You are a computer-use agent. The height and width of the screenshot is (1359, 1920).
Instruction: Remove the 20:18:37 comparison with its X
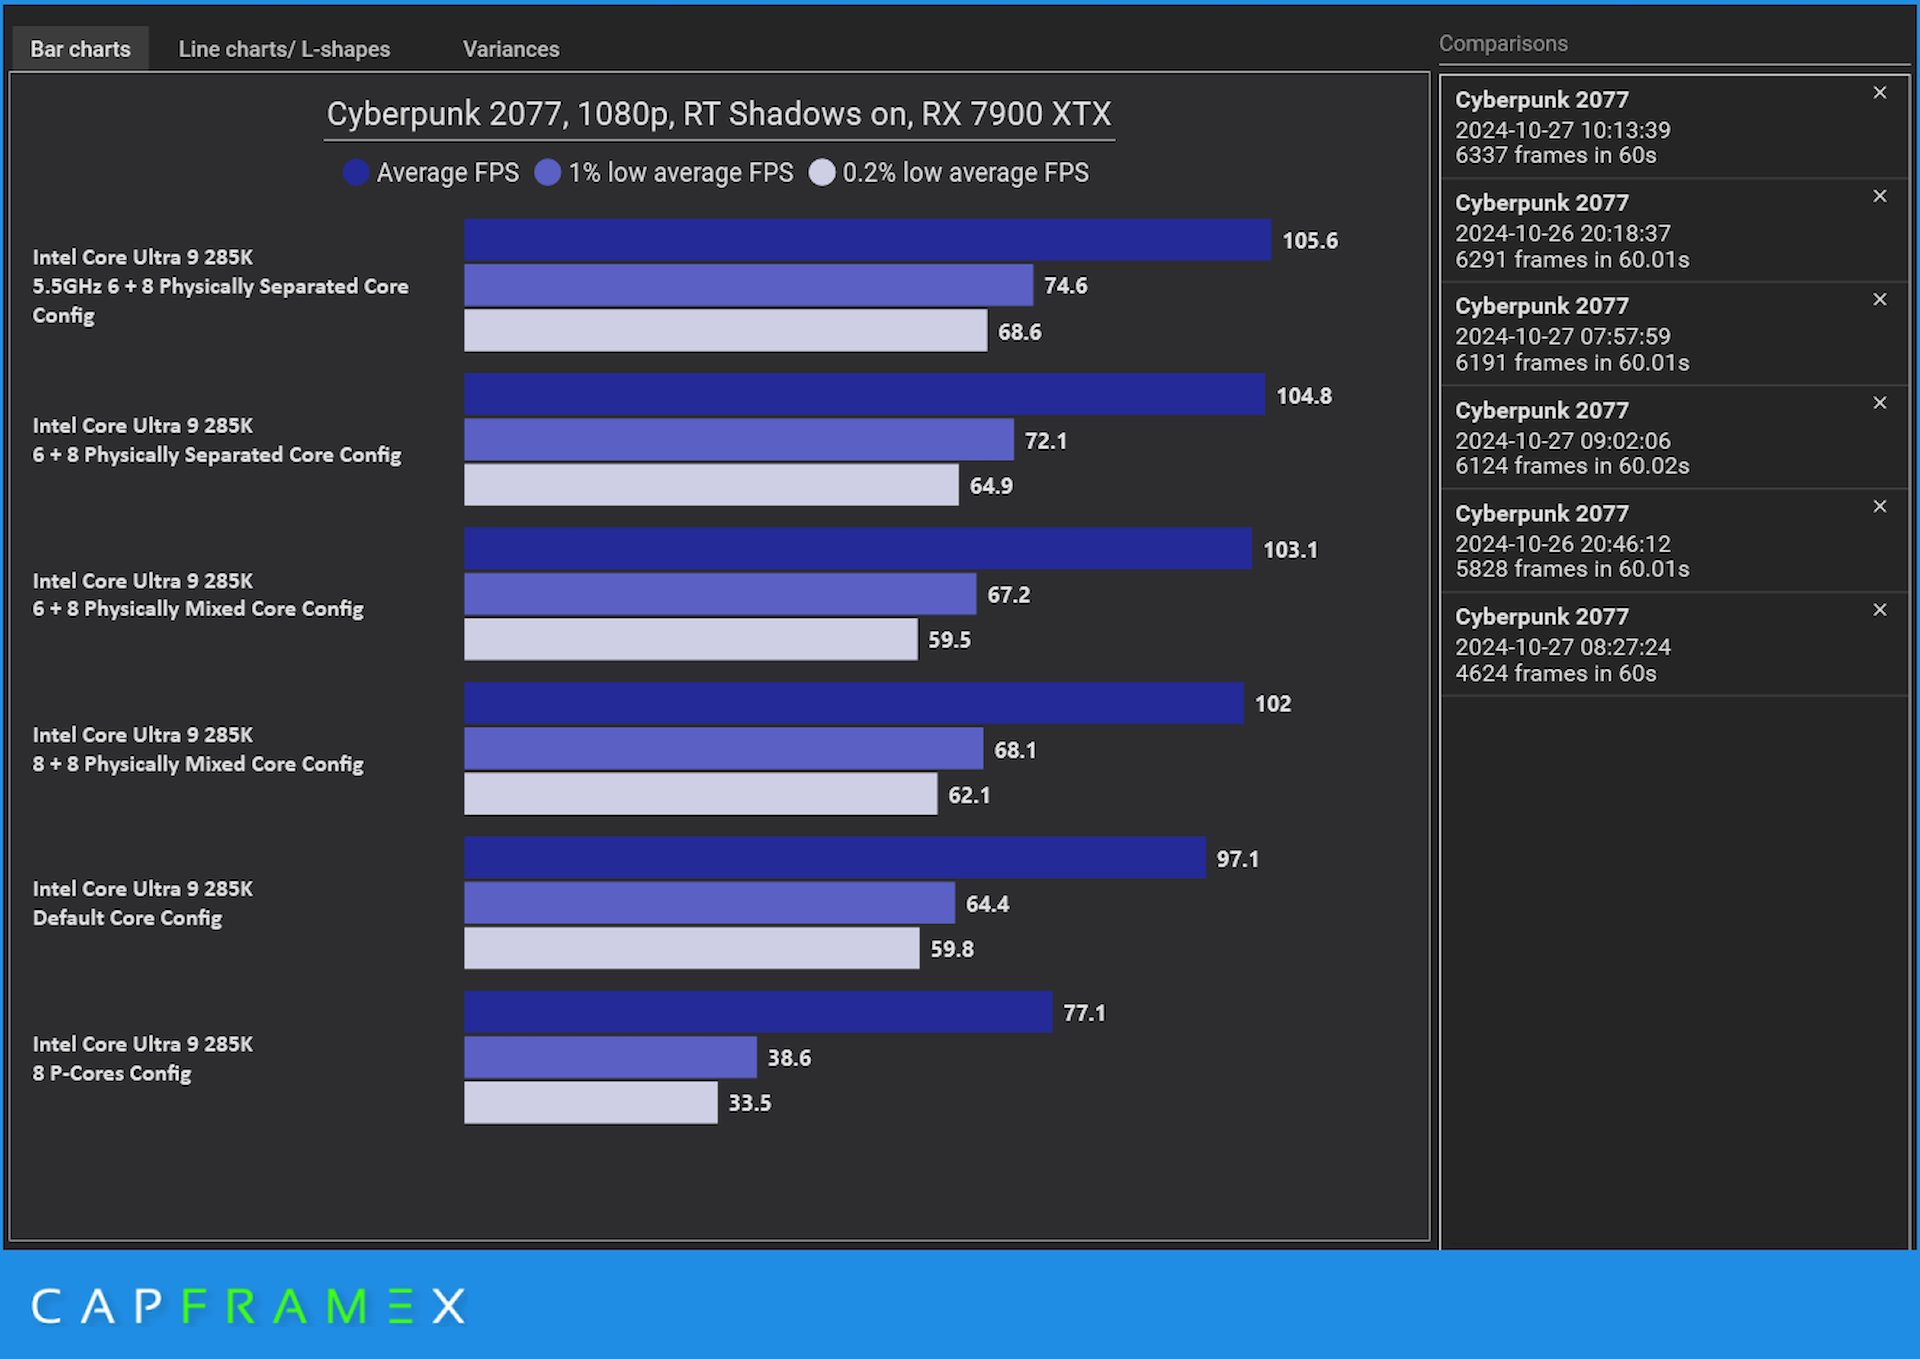(1880, 196)
